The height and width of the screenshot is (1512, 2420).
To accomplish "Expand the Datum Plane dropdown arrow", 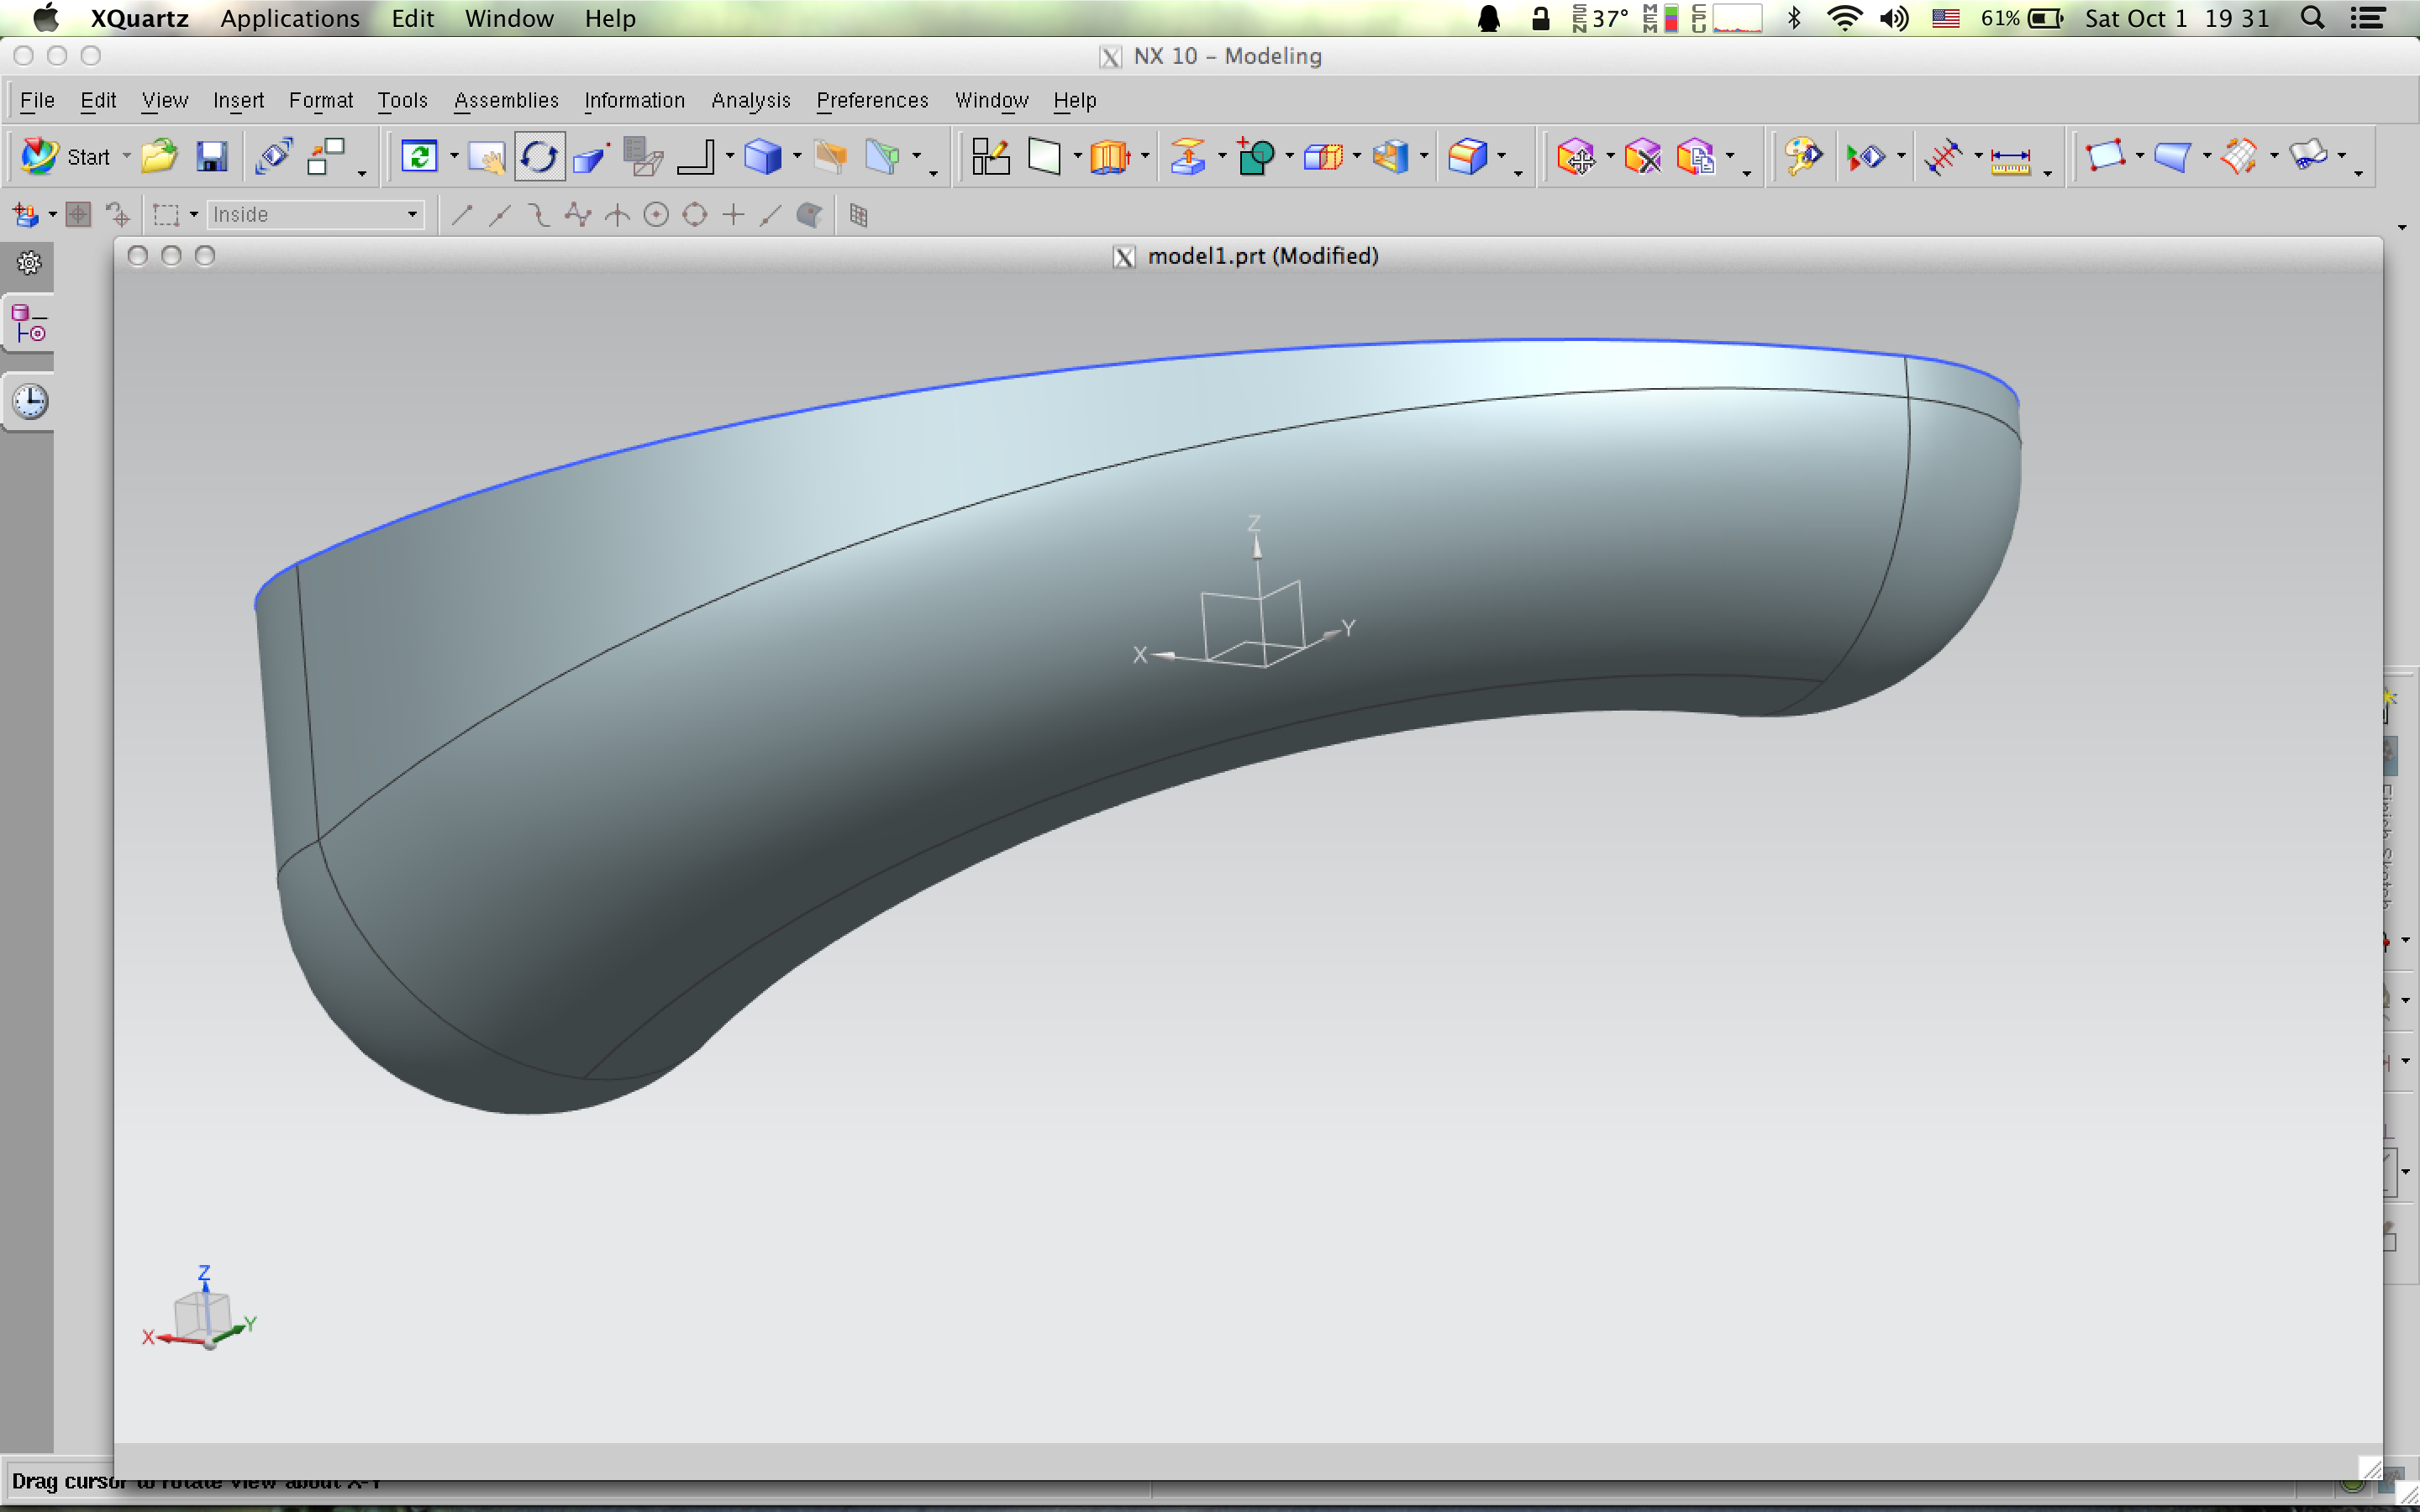I will [1077, 156].
